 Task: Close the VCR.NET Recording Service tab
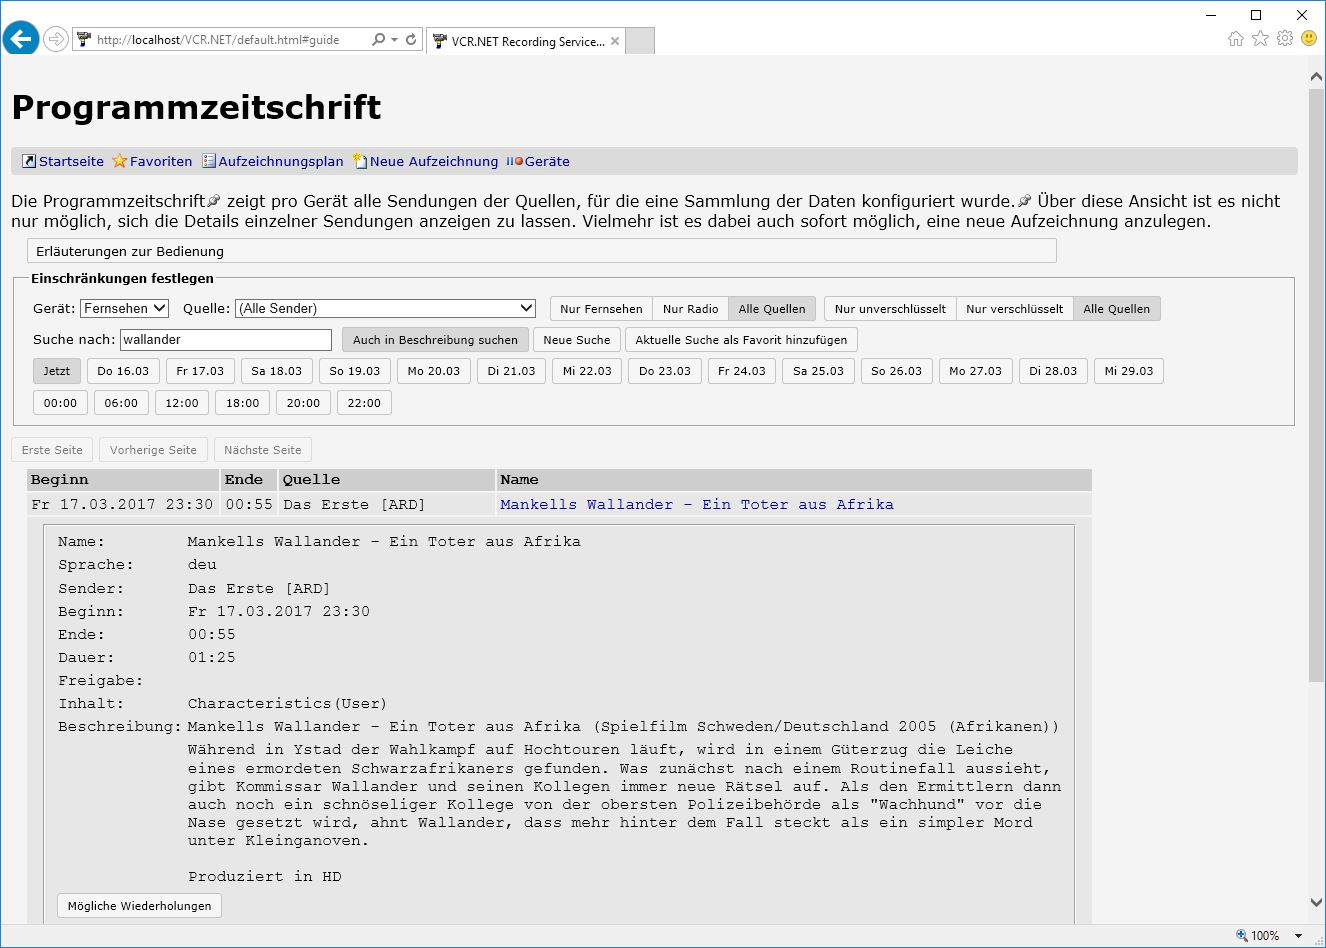click(x=615, y=41)
